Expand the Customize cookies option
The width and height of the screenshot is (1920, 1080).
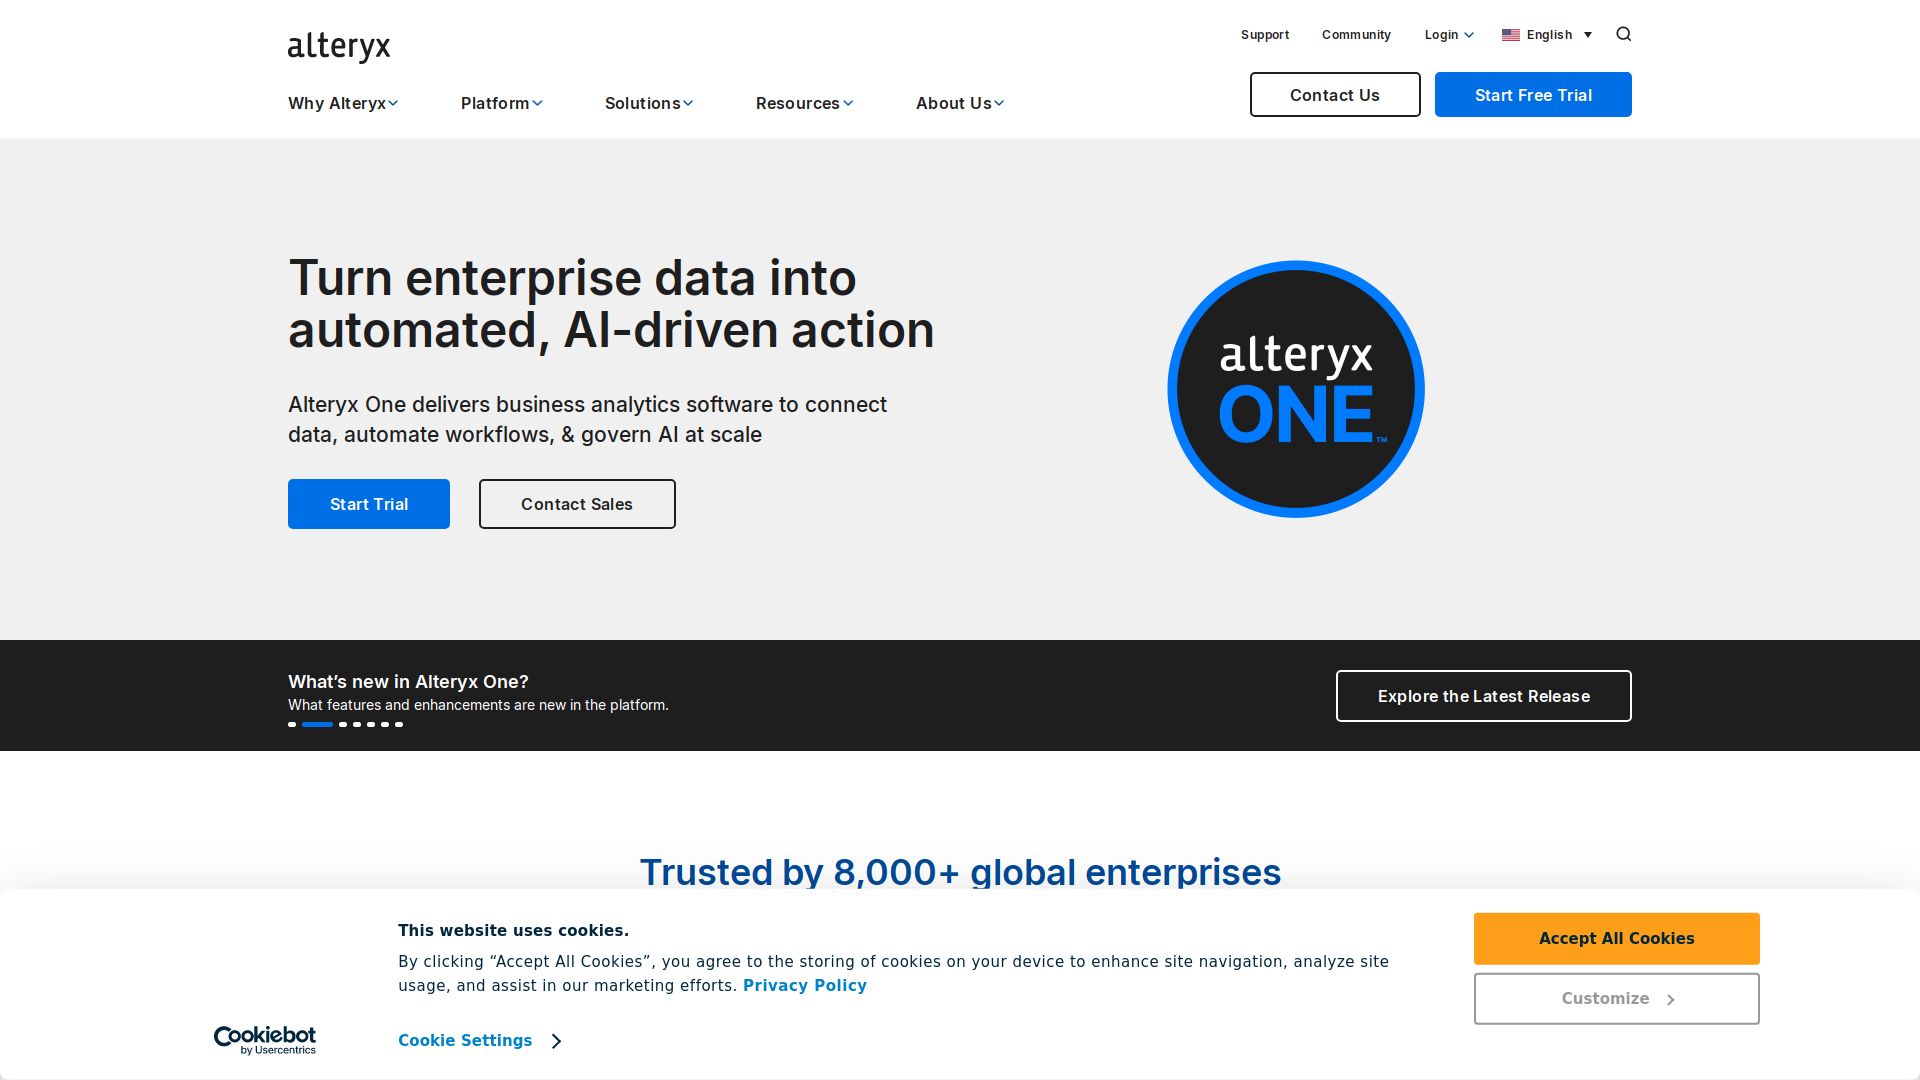[x=1616, y=999]
